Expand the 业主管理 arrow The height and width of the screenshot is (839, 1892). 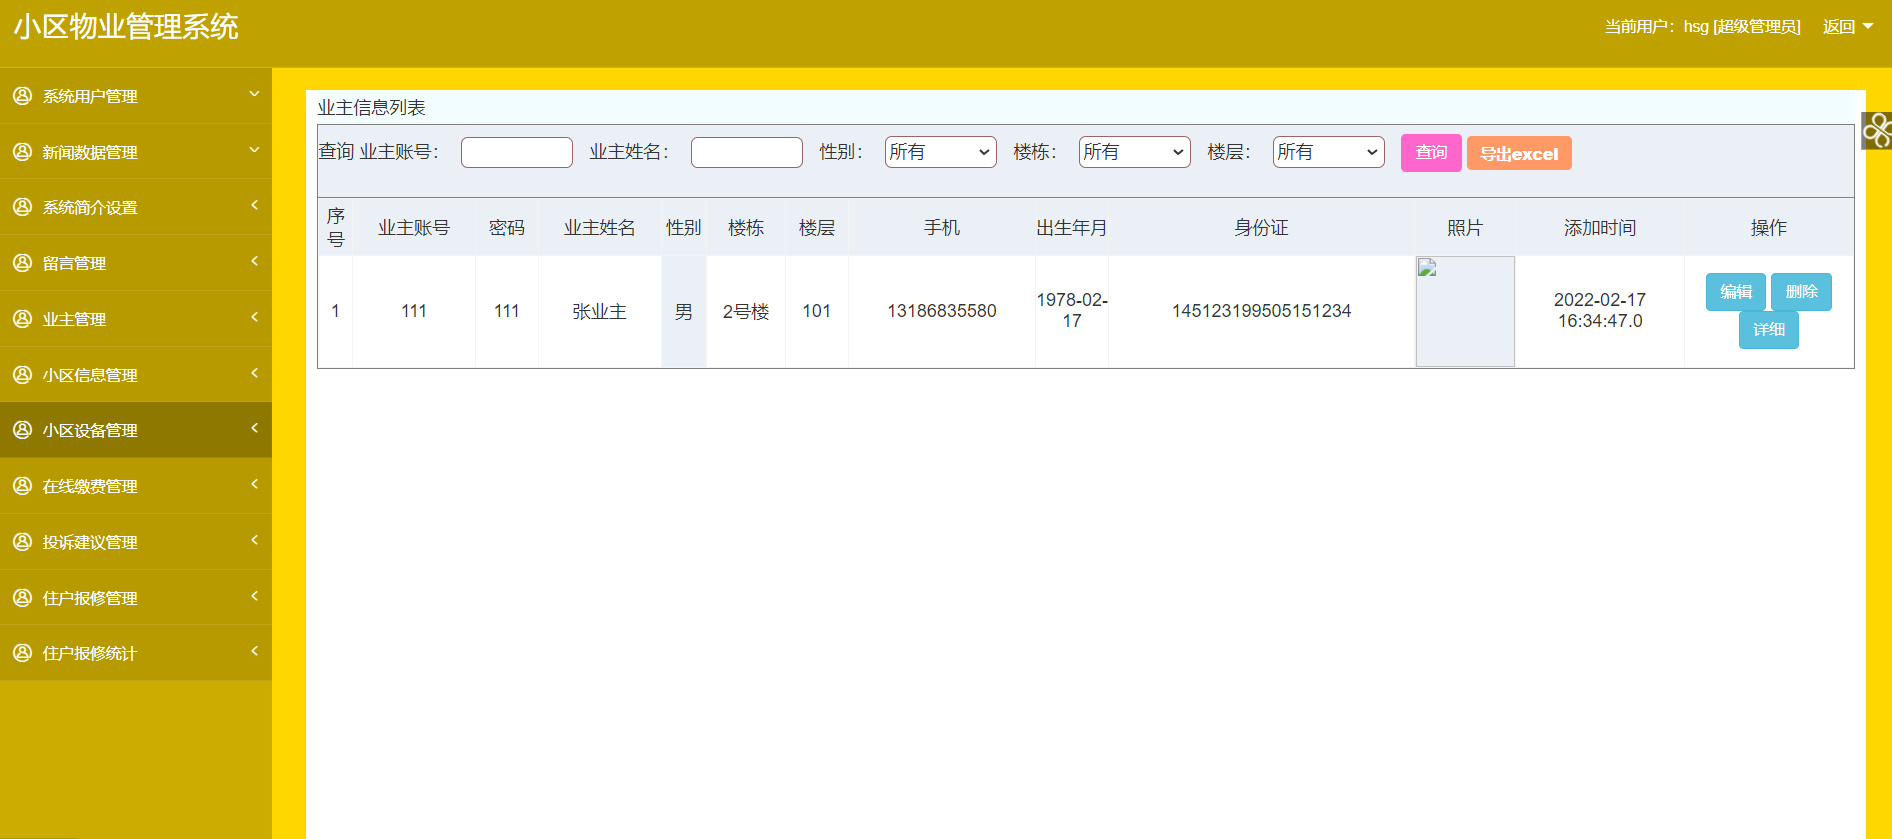tap(254, 317)
